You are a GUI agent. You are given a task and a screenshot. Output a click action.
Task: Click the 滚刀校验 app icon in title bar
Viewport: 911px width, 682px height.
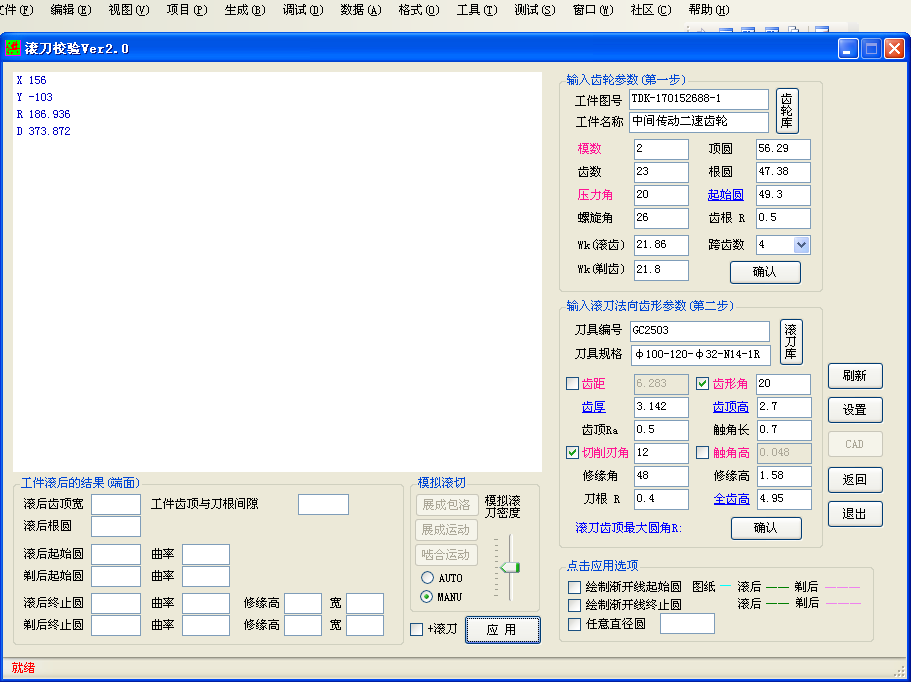pos(12,48)
